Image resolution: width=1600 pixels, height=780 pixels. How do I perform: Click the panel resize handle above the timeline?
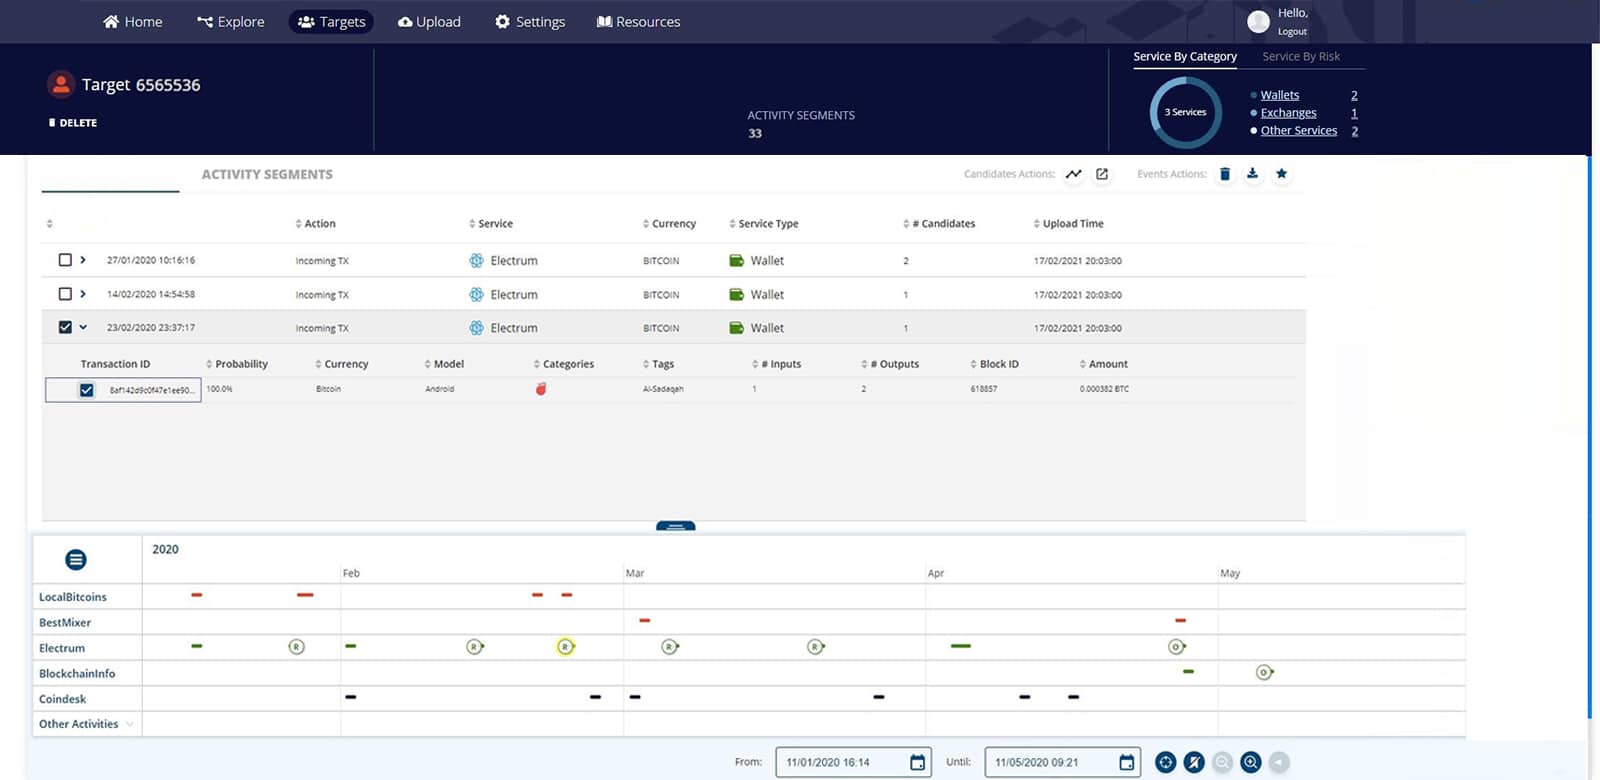675,526
